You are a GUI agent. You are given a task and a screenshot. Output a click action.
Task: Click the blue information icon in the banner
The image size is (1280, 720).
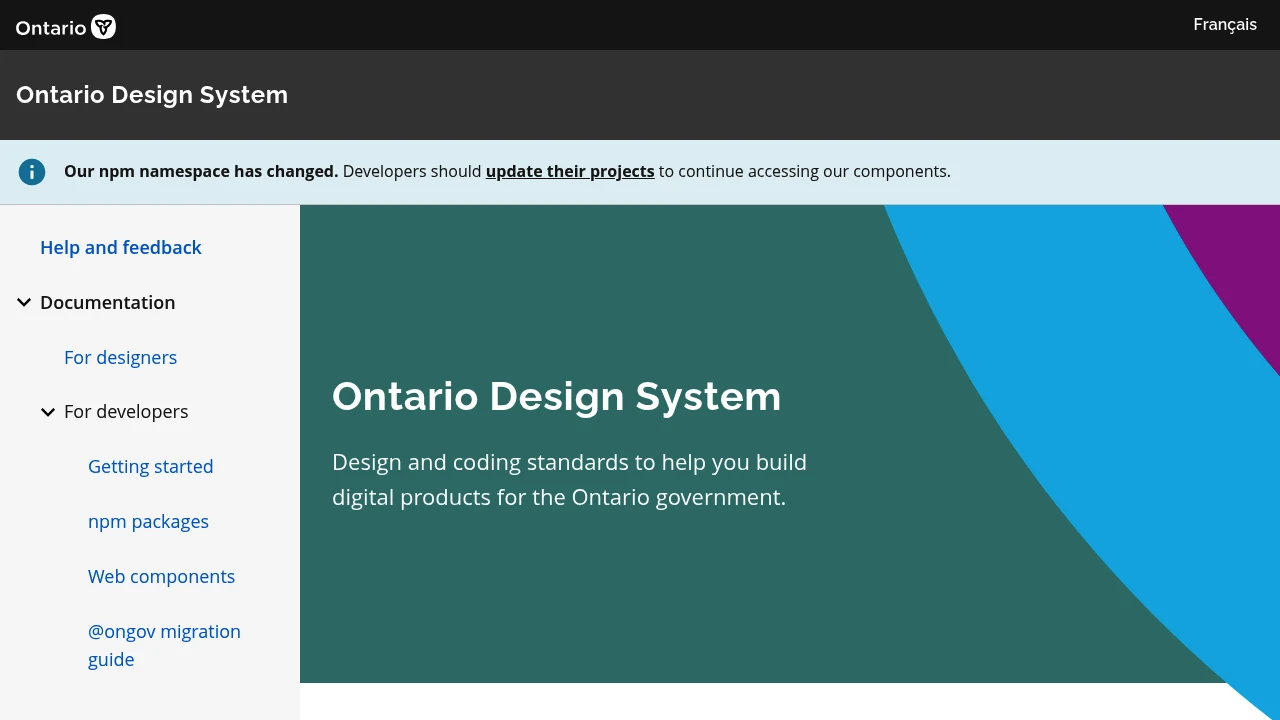[32, 172]
